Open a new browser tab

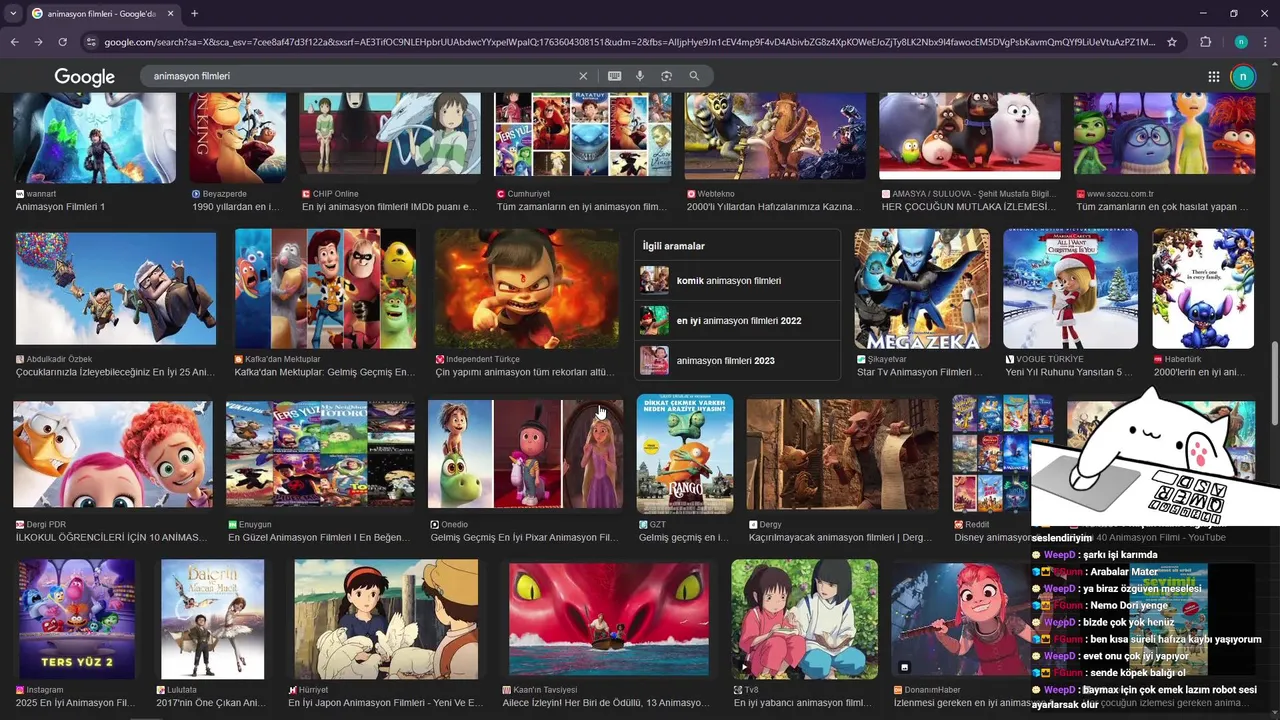click(194, 13)
